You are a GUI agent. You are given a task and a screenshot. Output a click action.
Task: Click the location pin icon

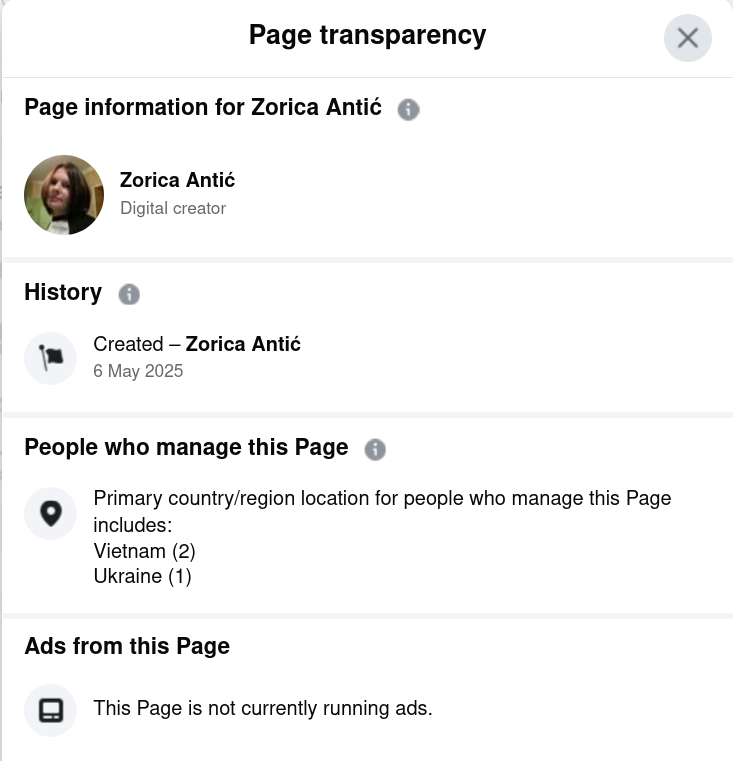(50, 513)
